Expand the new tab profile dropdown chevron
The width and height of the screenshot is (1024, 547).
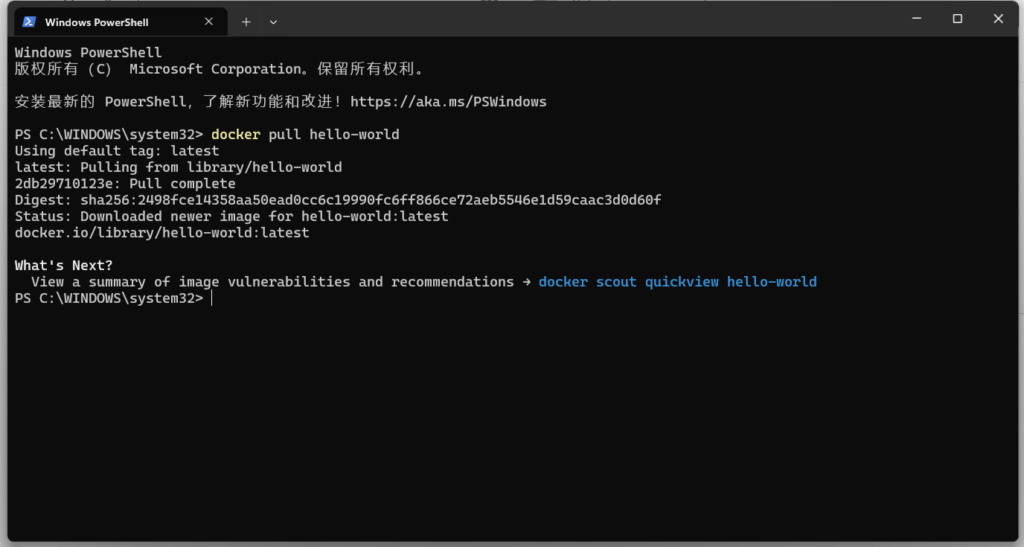coord(273,22)
